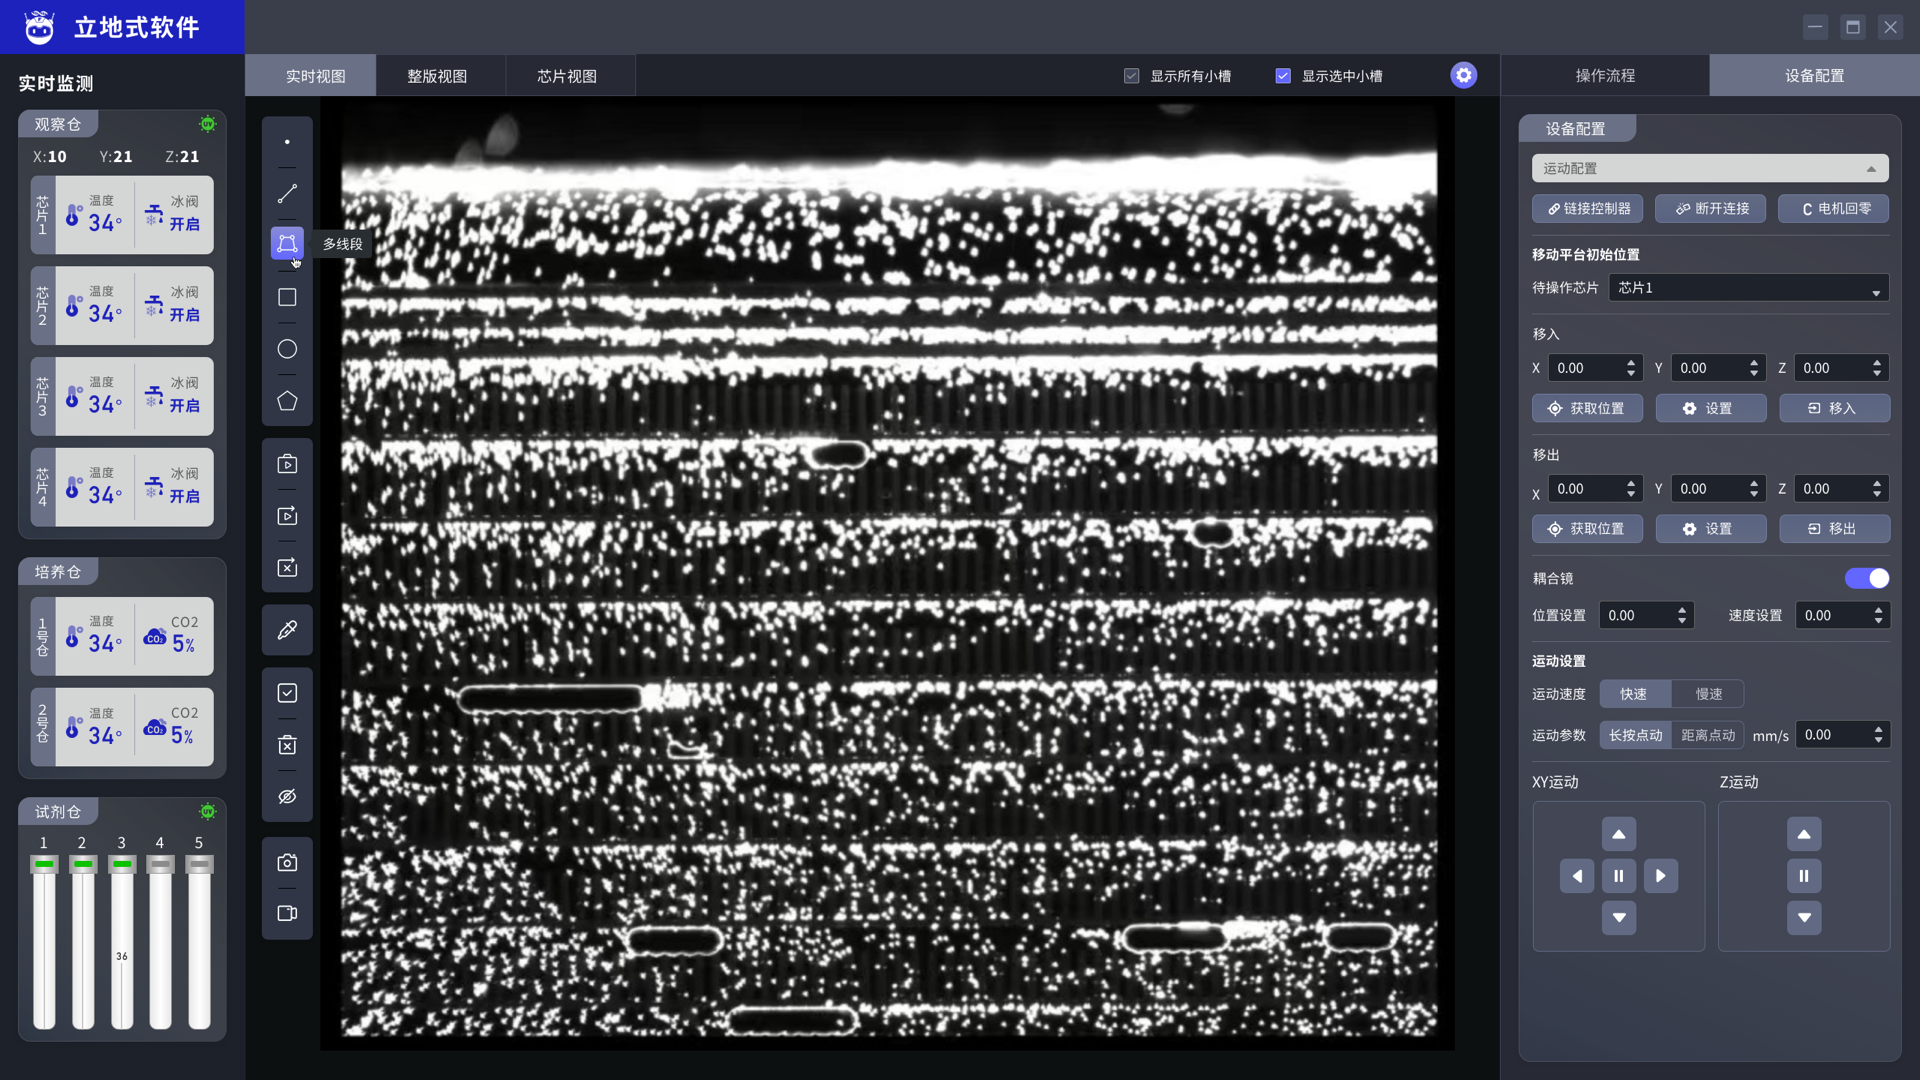The height and width of the screenshot is (1080, 1920).
Task: Open the 操作流程 tab
Action: coord(1605,76)
